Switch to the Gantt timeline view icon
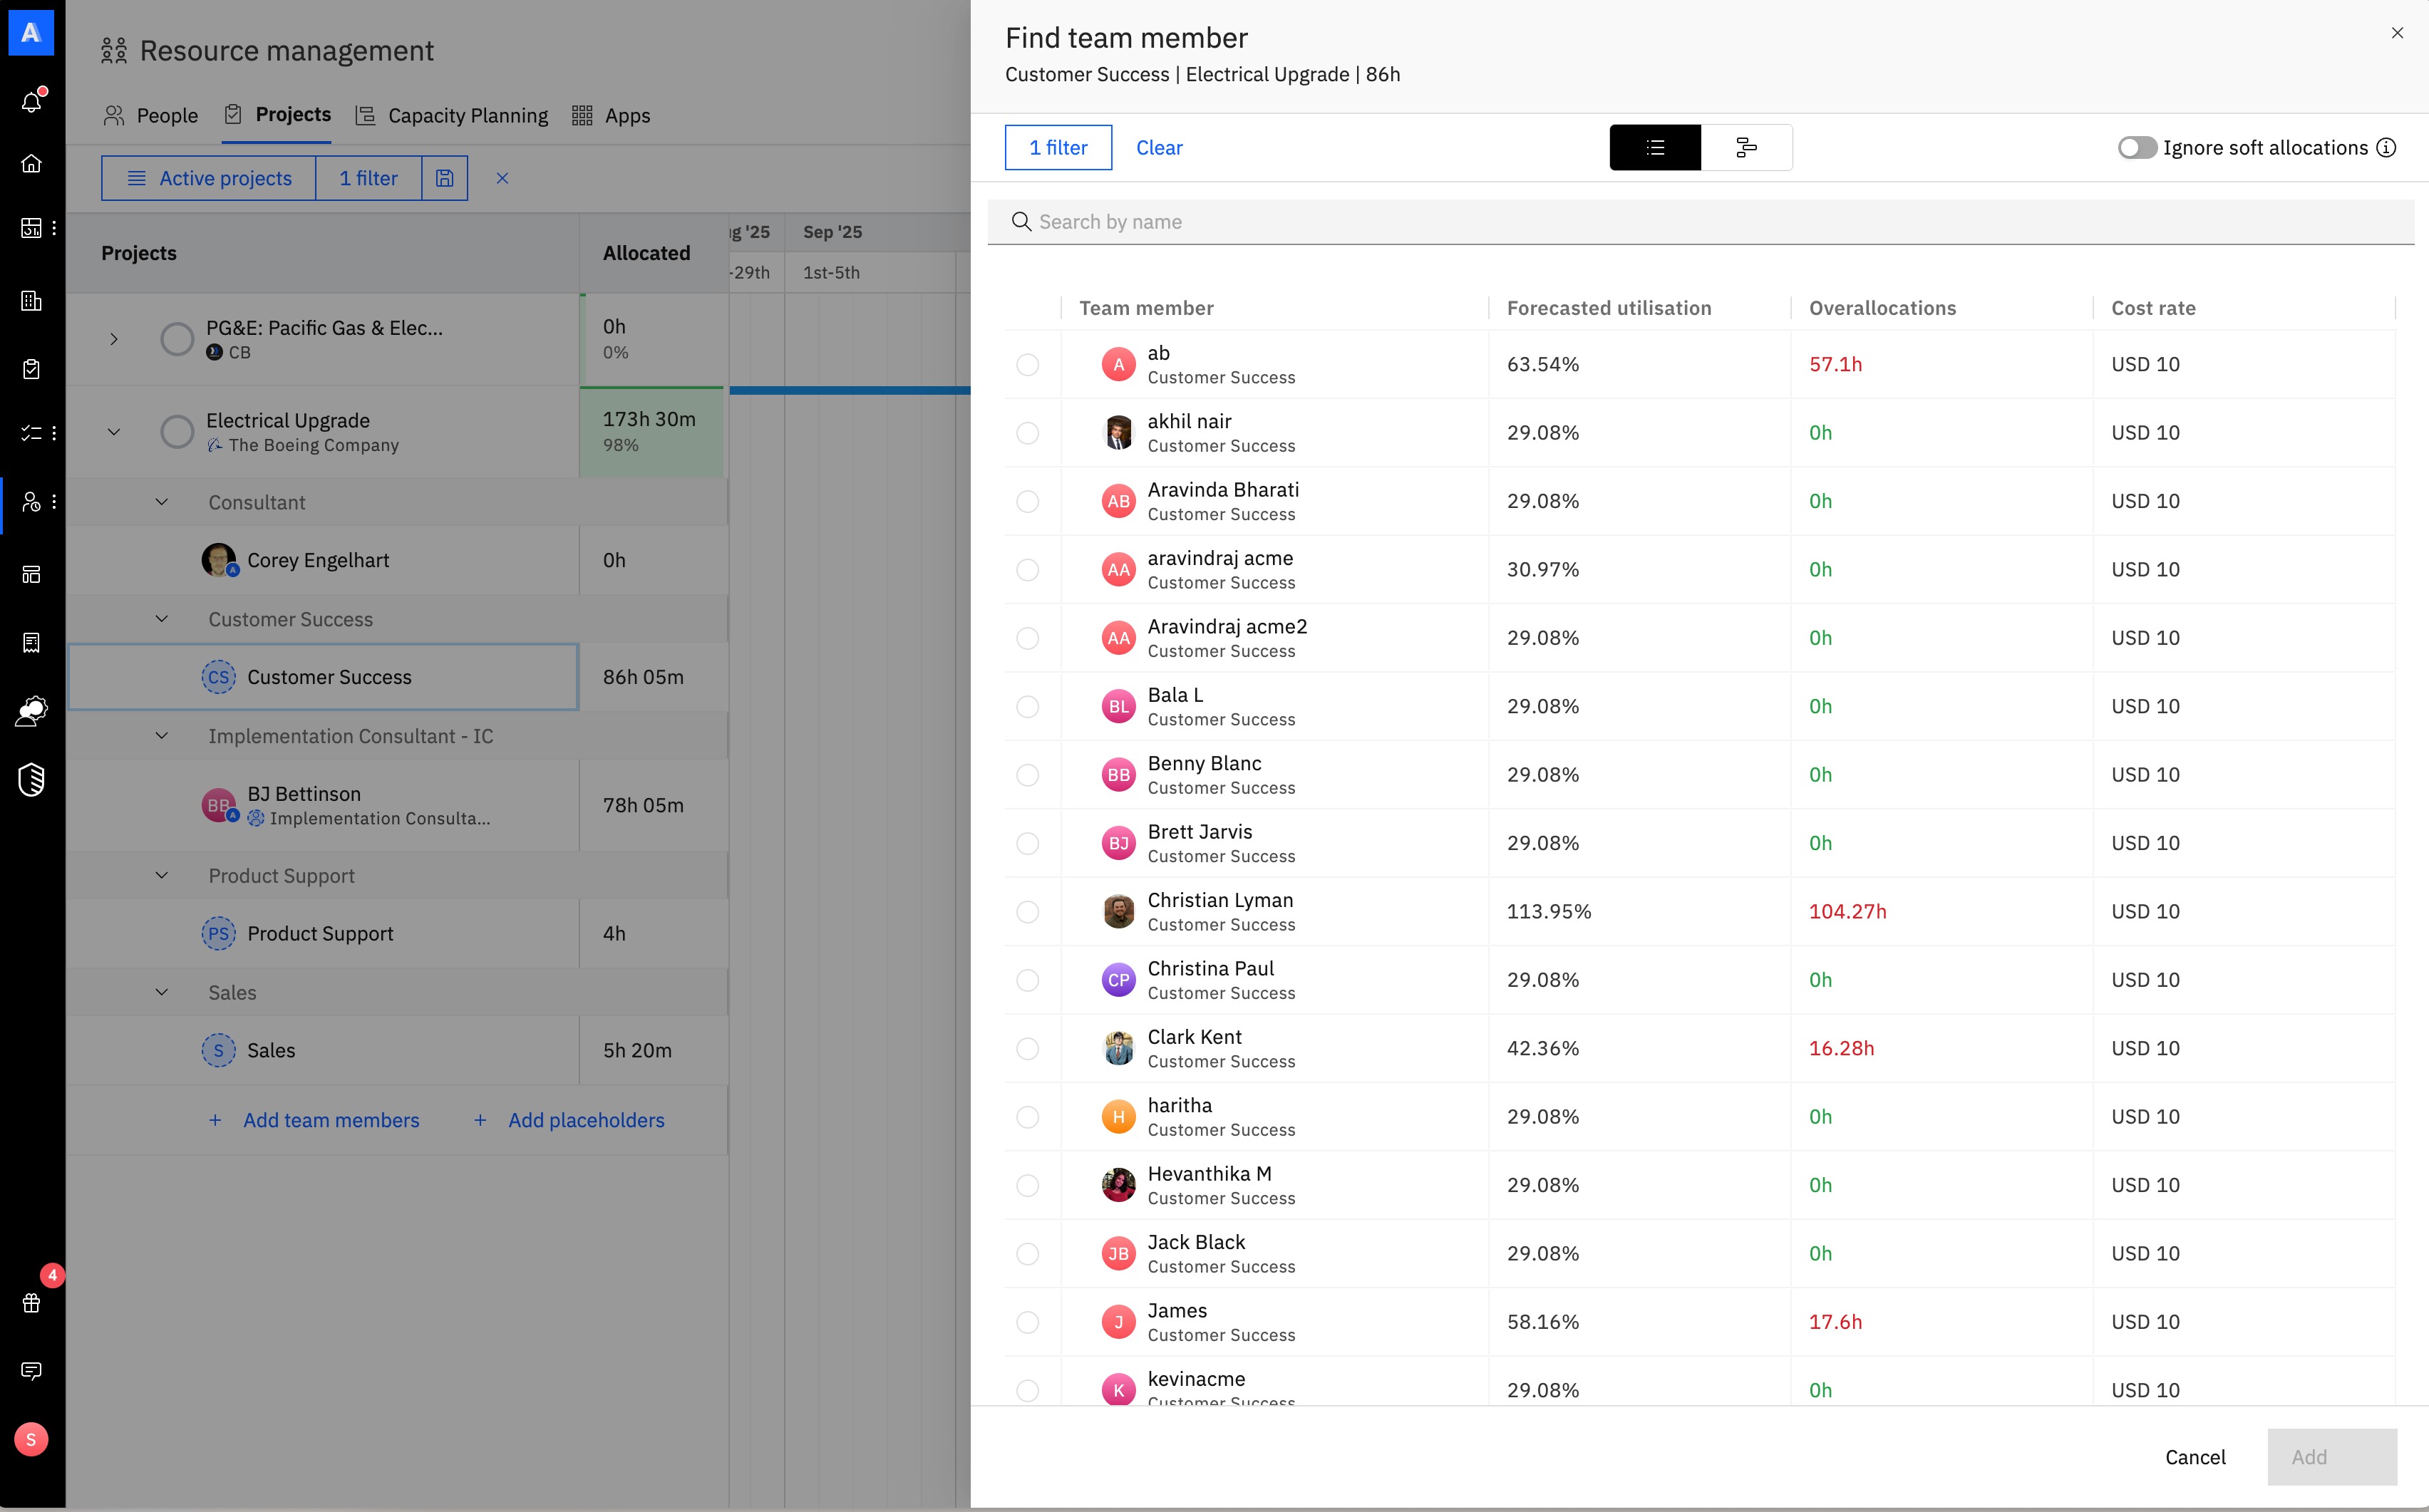This screenshot has width=2429, height=1512. [x=1746, y=148]
